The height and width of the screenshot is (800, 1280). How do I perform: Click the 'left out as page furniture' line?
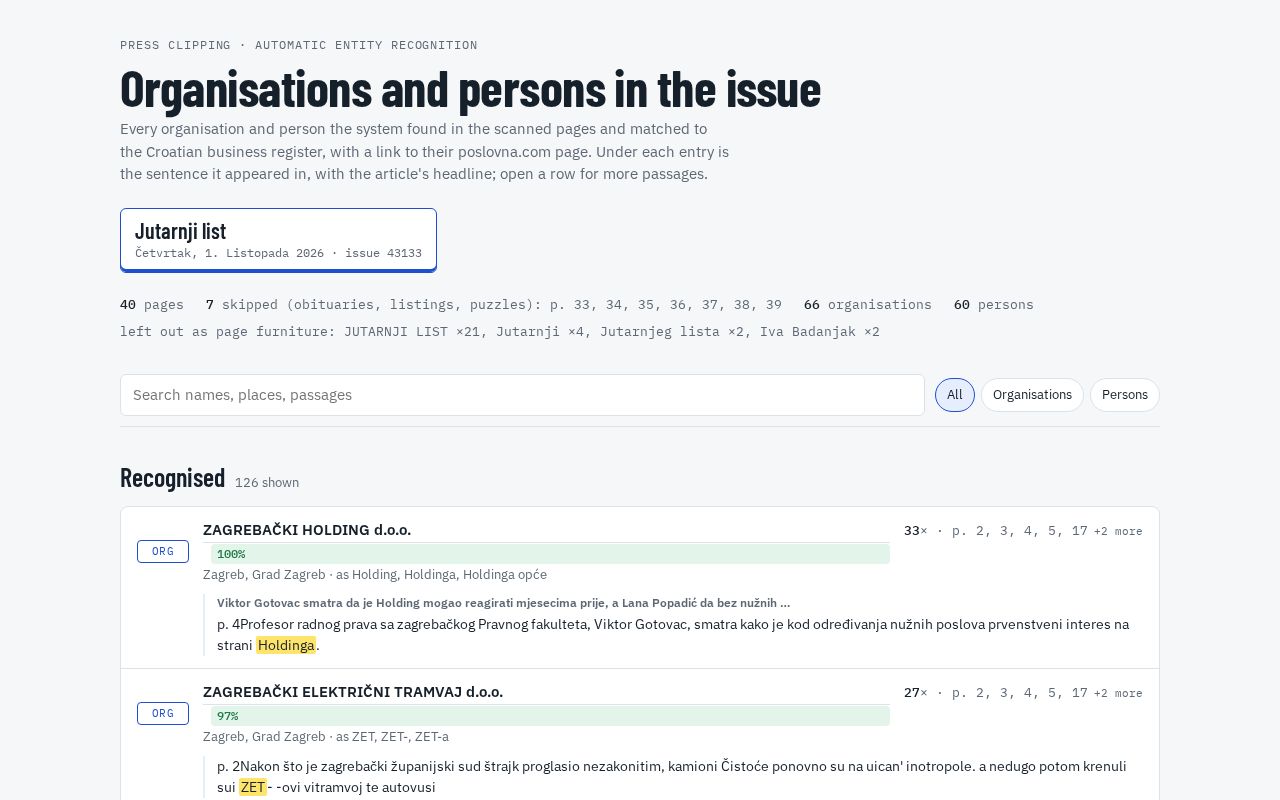pyautogui.click(x=500, y=331)
